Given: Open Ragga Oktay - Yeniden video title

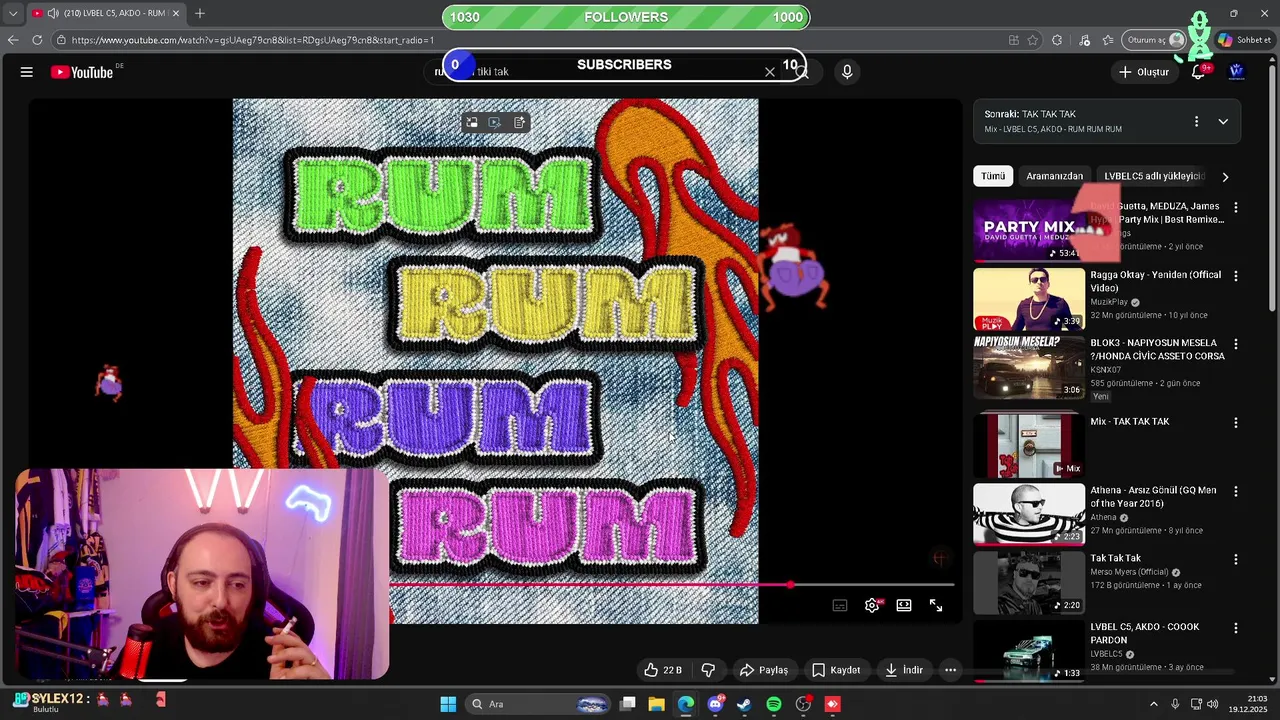Looking at the screenshot, I should coord(1155,281).
